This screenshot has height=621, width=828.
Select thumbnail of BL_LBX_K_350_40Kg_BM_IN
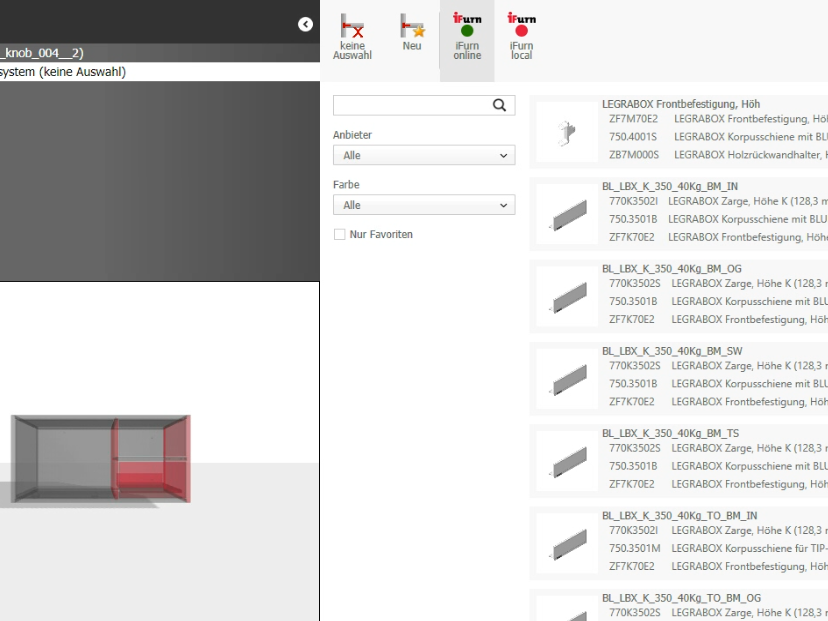[567, 214]
